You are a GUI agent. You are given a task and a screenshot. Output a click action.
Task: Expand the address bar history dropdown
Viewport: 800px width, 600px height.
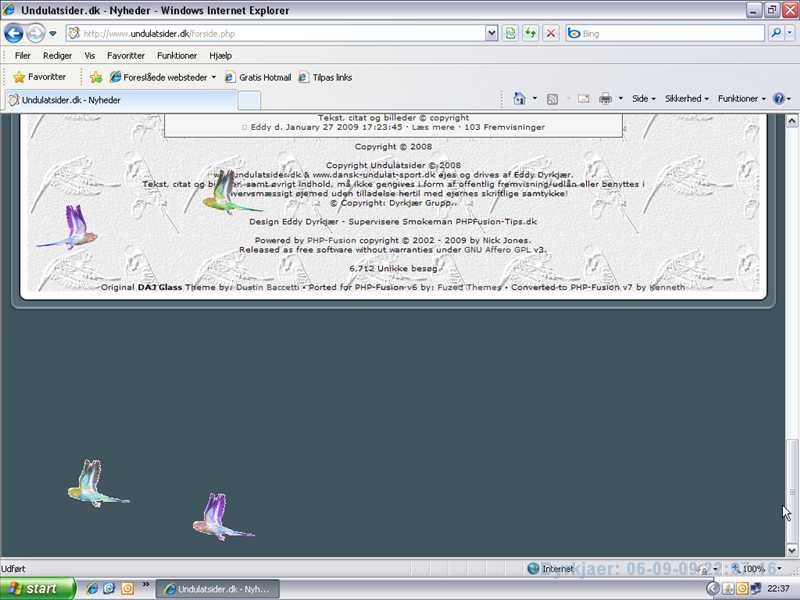coord(491,33)
